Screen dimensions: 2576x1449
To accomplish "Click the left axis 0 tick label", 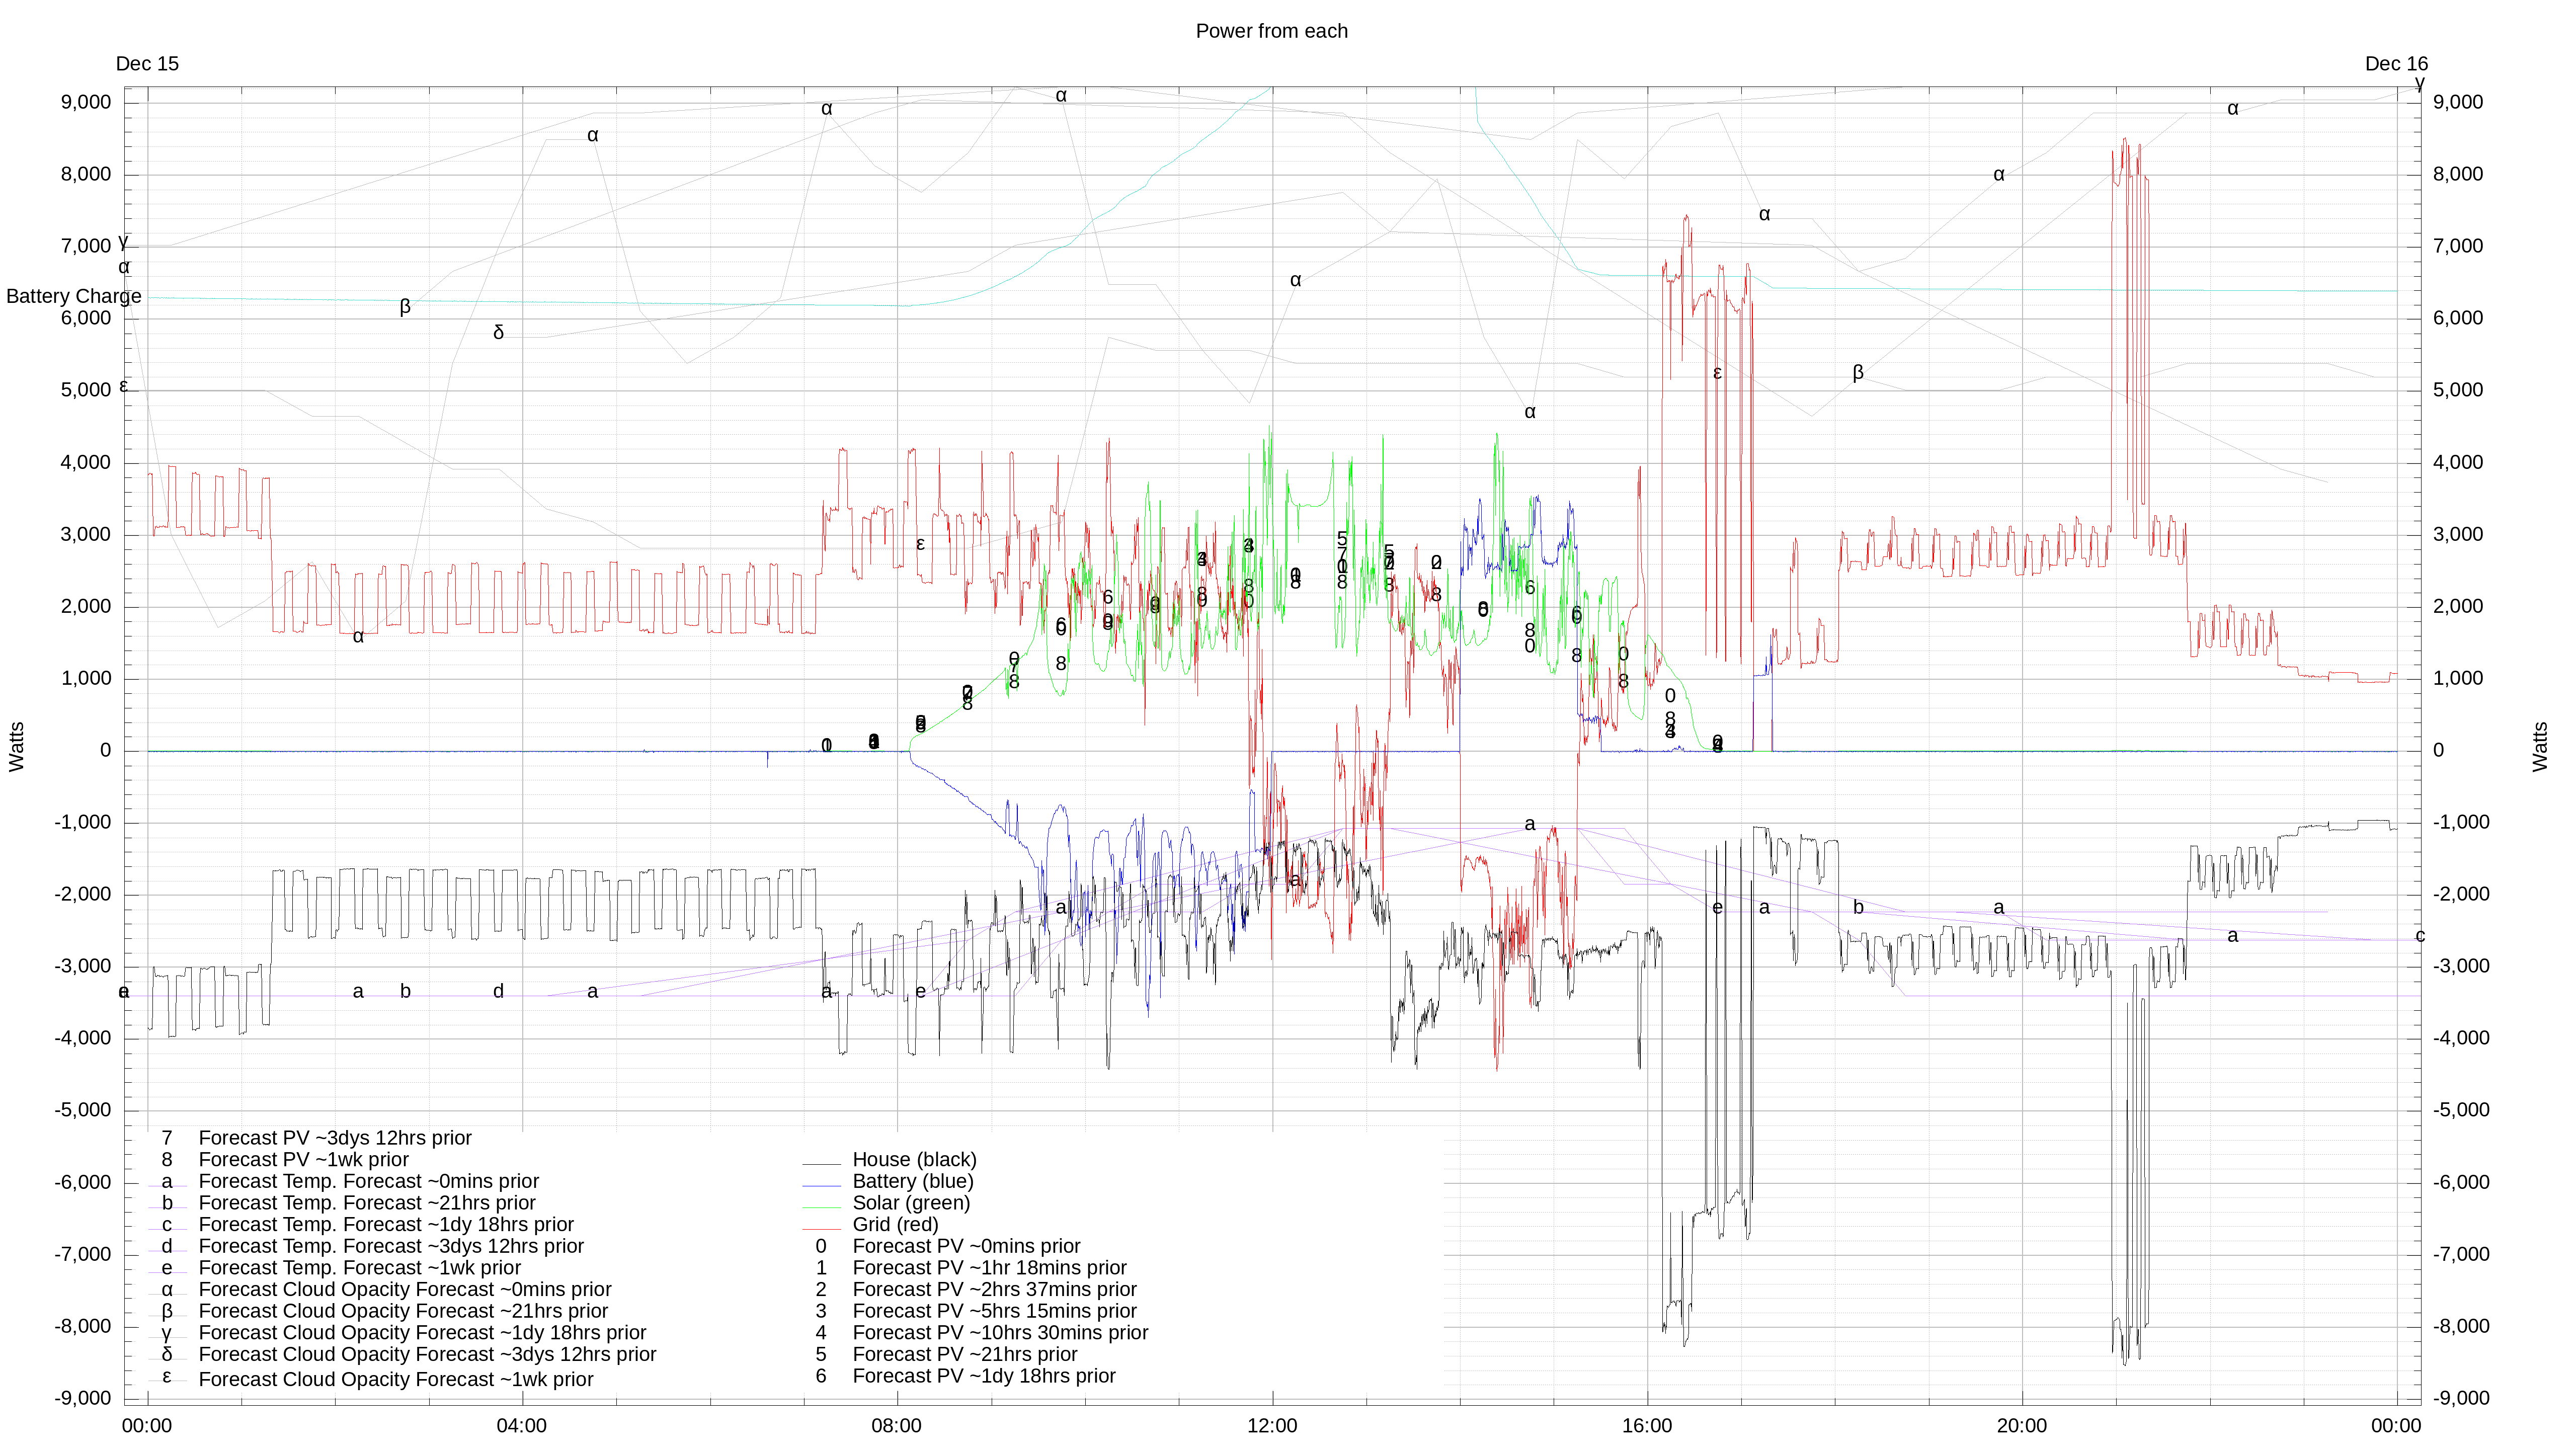I will coord(105,750).
